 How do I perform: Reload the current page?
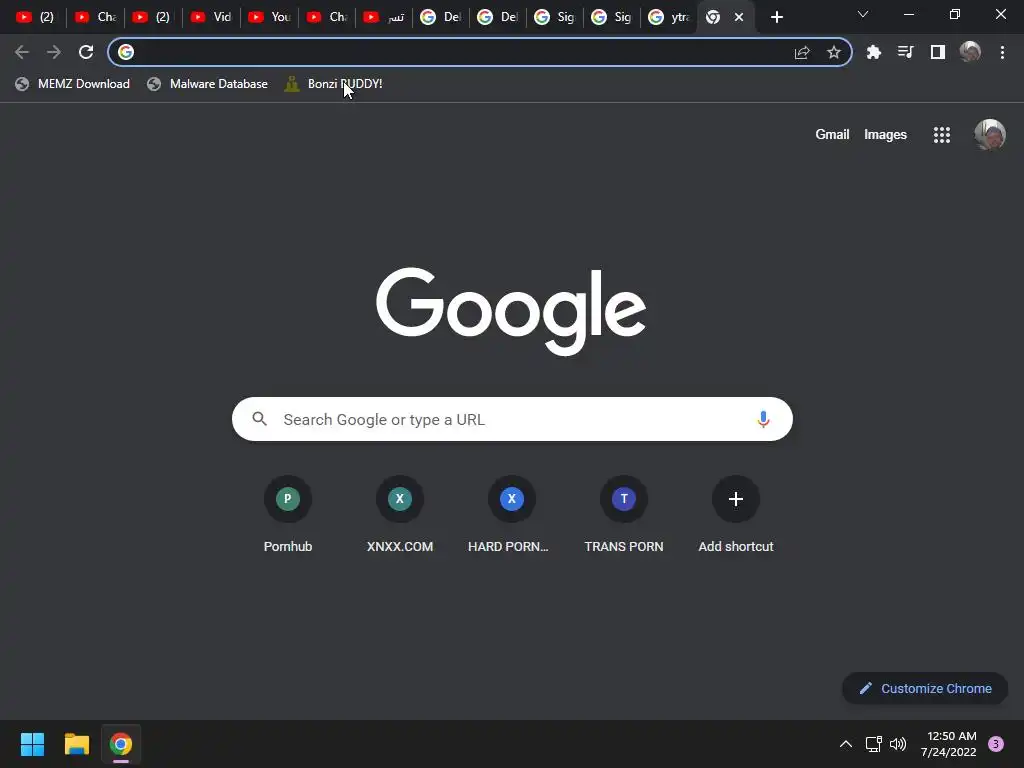click(x=86, y=52)
